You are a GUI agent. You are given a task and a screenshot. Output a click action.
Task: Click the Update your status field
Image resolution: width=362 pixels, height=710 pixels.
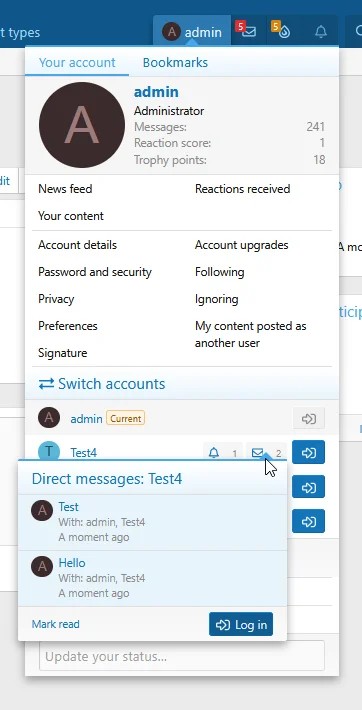(x=182, y=656)
